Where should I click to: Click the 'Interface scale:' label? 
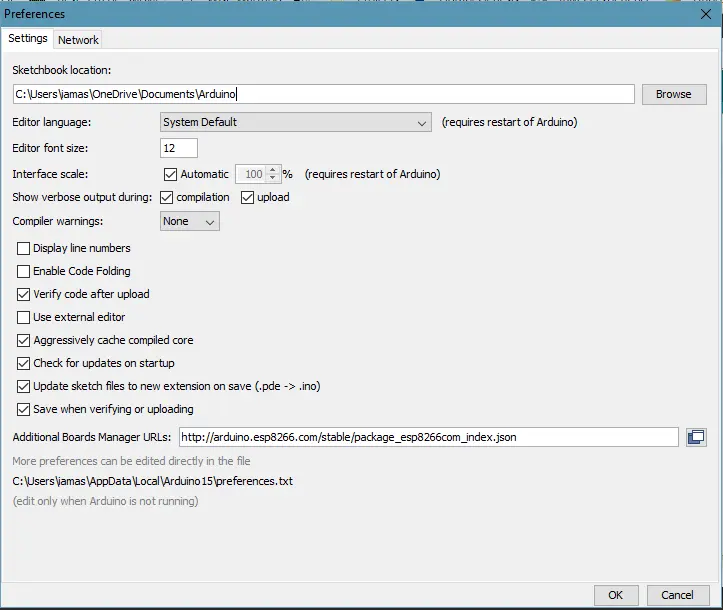(x=50, y=174)
